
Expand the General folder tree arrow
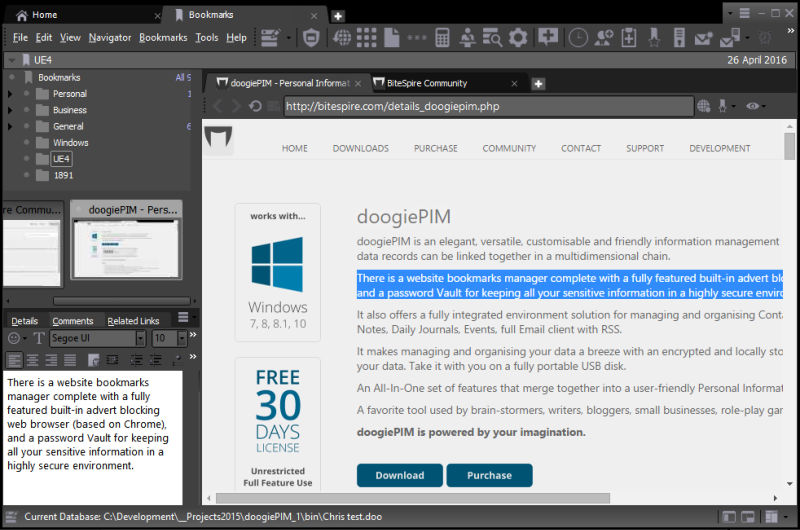coord(10,127)
